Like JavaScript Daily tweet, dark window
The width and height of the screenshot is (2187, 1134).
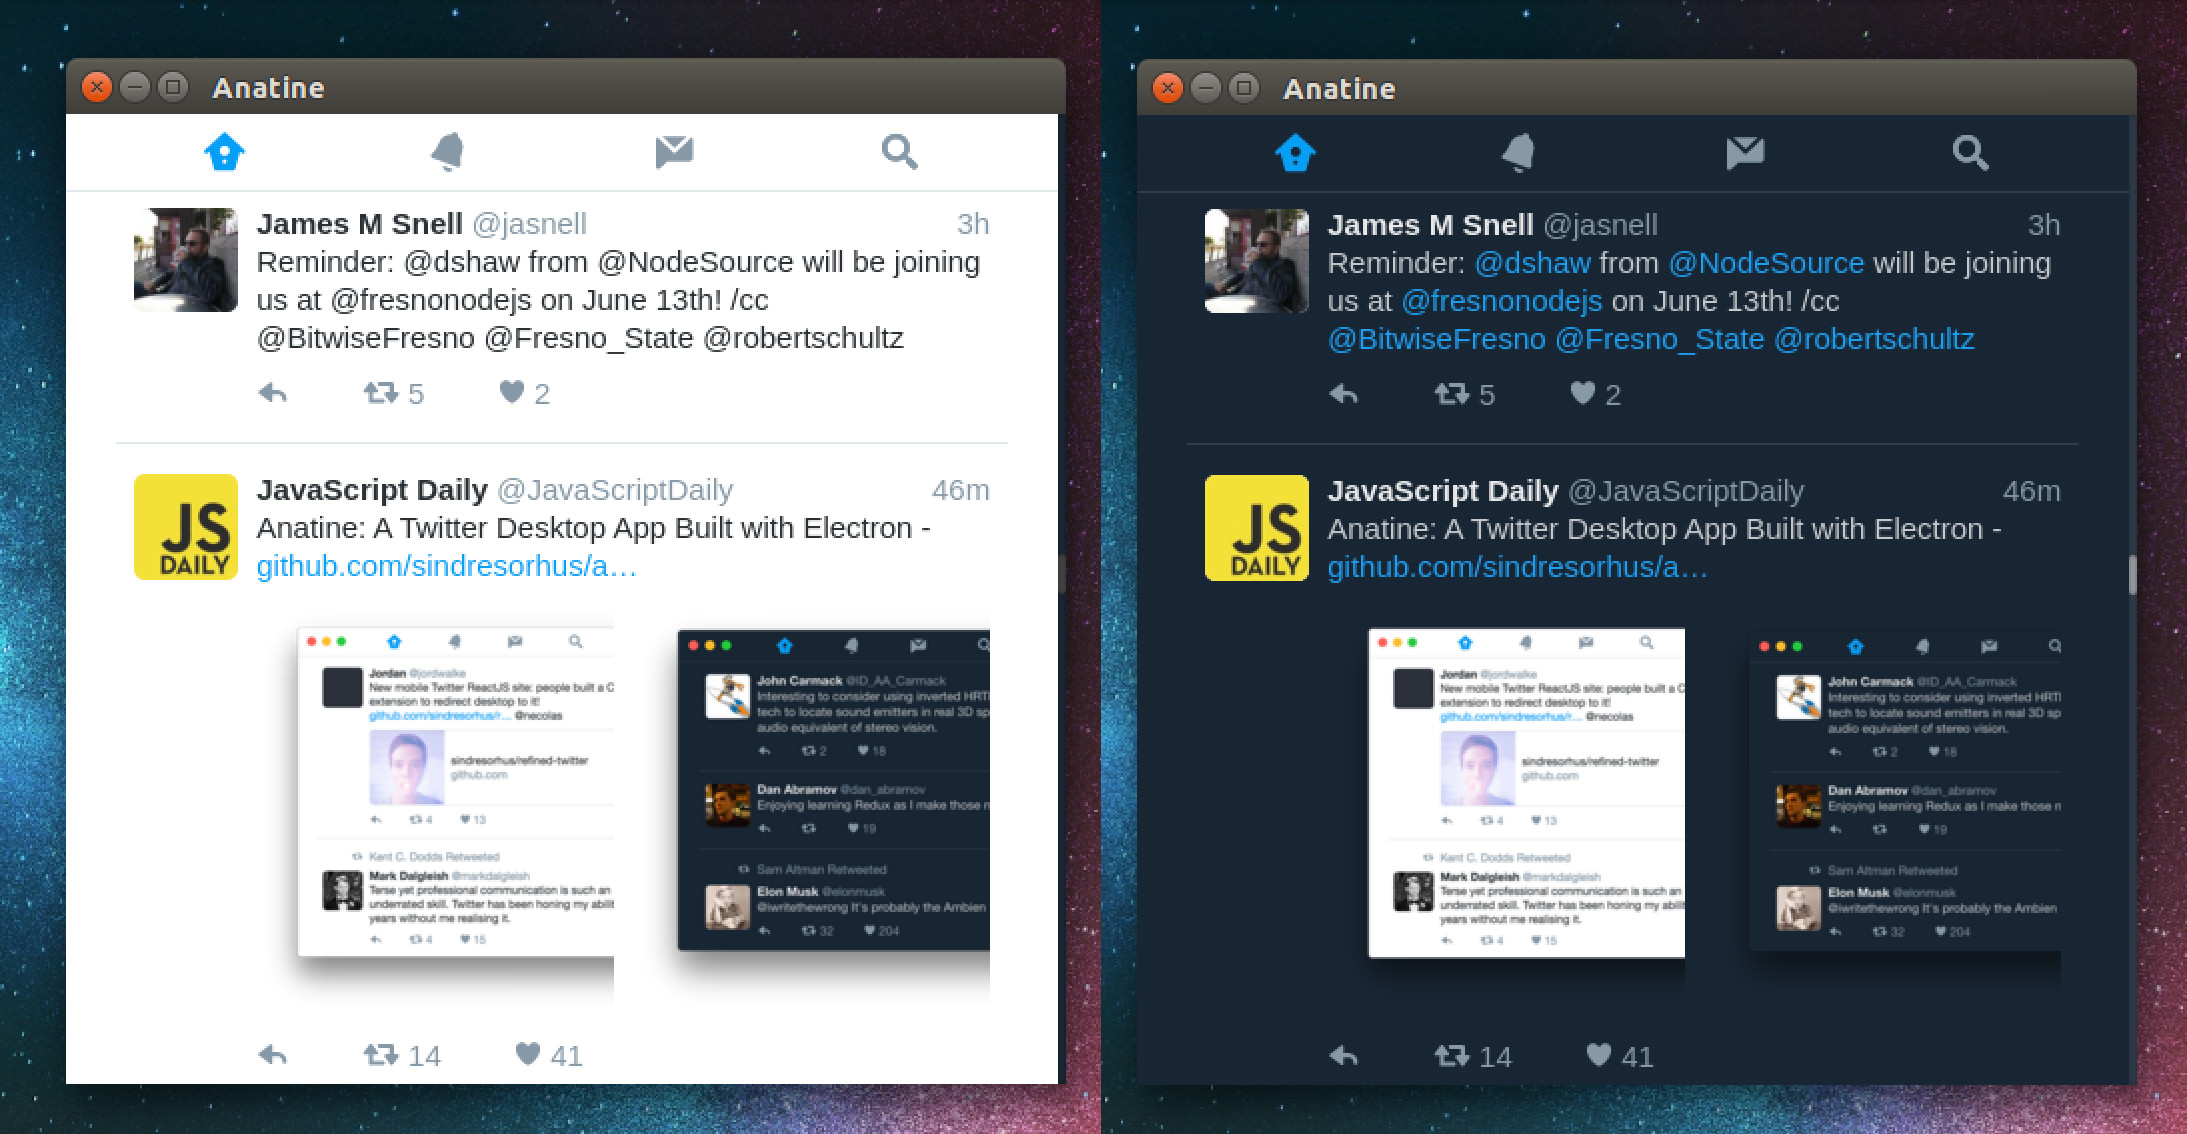click(1619, 1056)
